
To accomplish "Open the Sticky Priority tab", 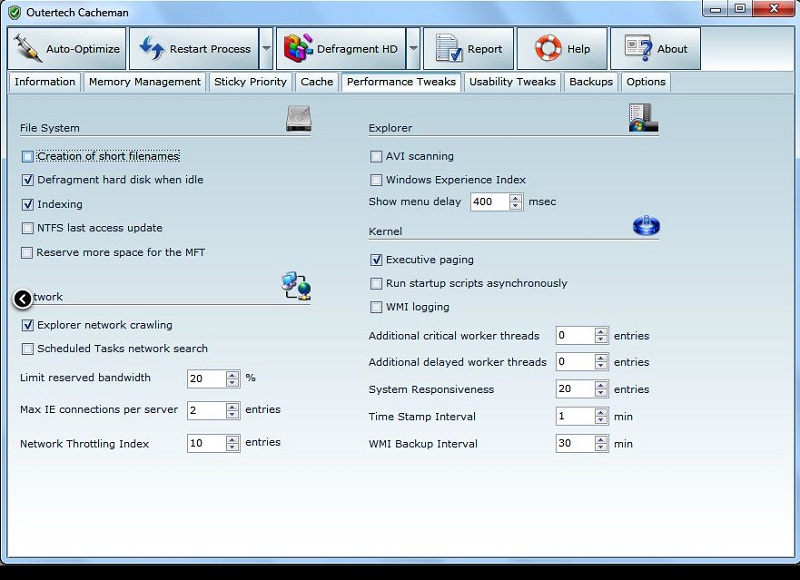I will point(250,82).
